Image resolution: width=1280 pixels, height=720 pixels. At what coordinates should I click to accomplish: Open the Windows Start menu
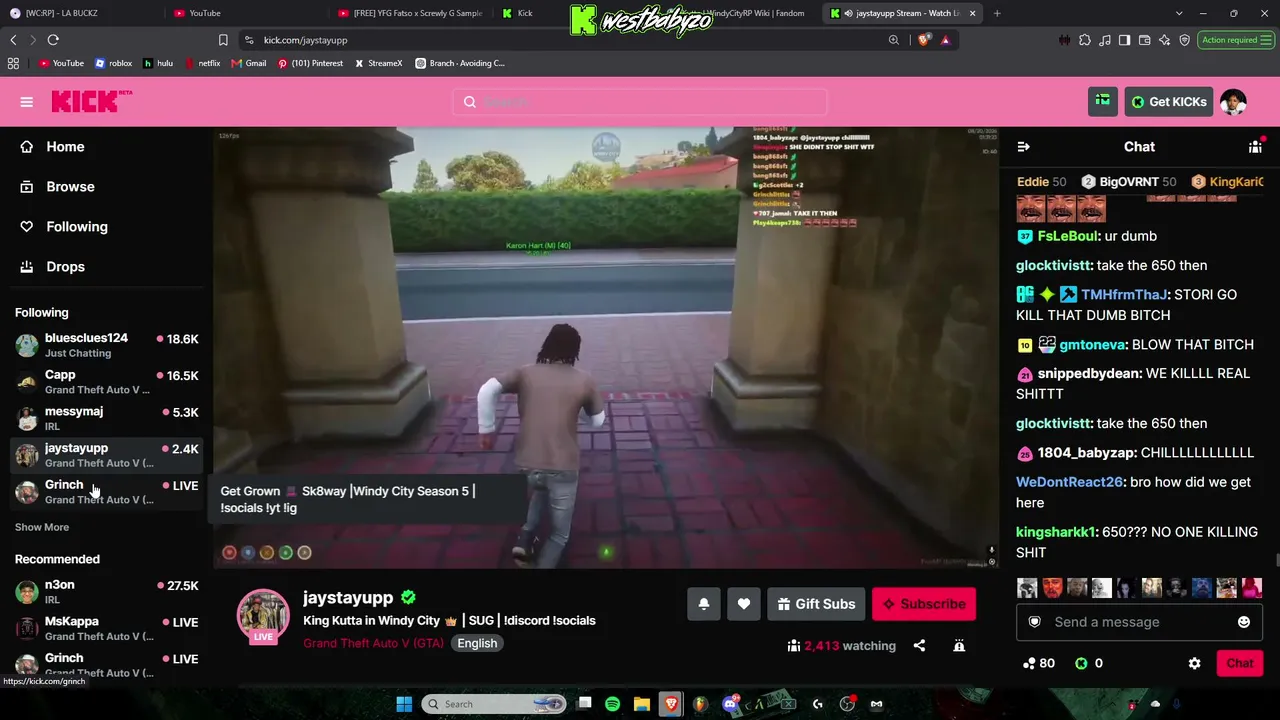[404, 704]
